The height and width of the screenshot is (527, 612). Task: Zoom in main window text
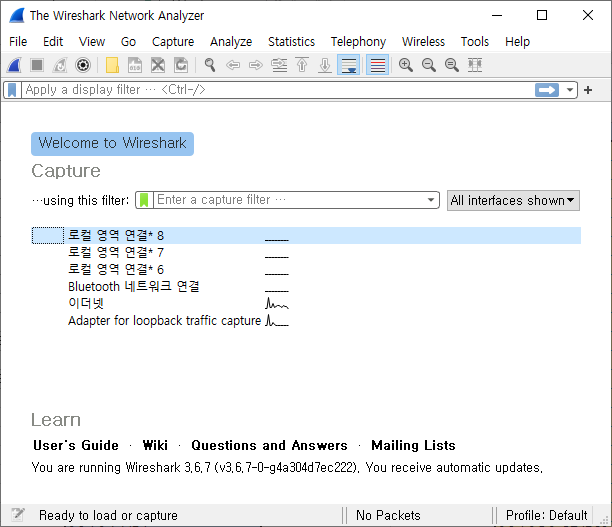coord(406,65)
